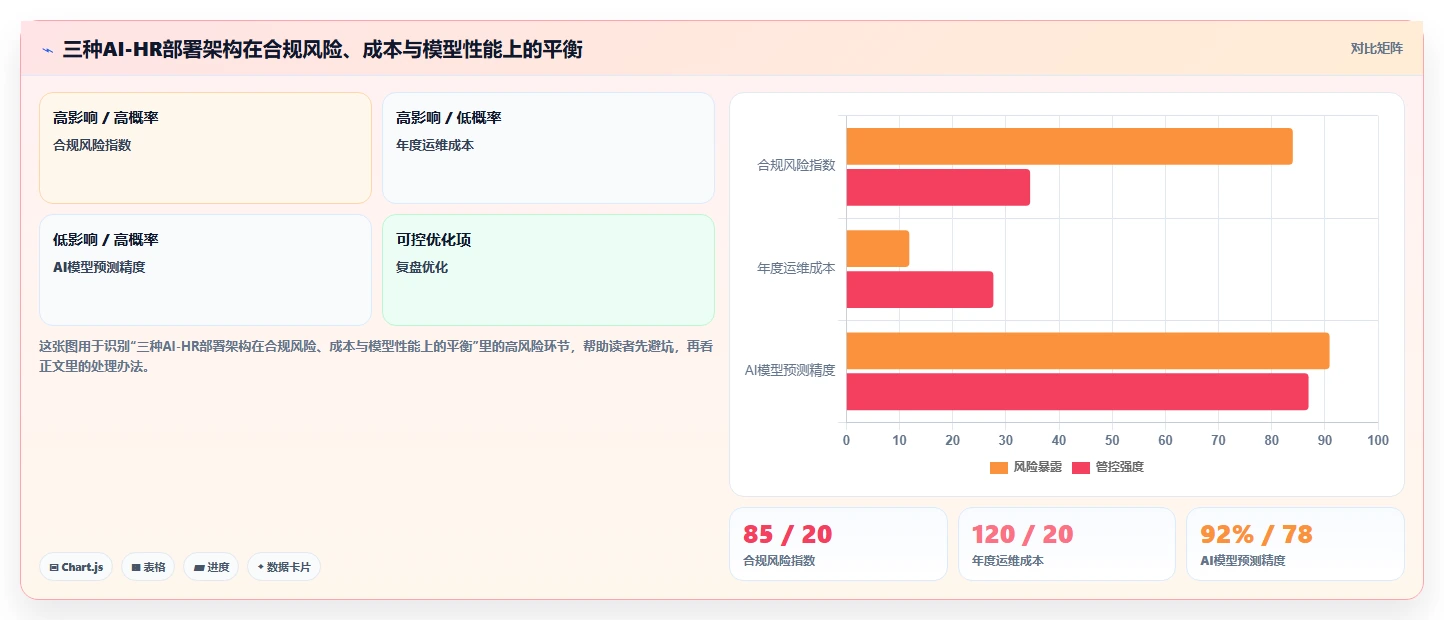Toggle the 风险暴露 legend orange swatch
Viewport: 1444px width, 620px height.
999,467
